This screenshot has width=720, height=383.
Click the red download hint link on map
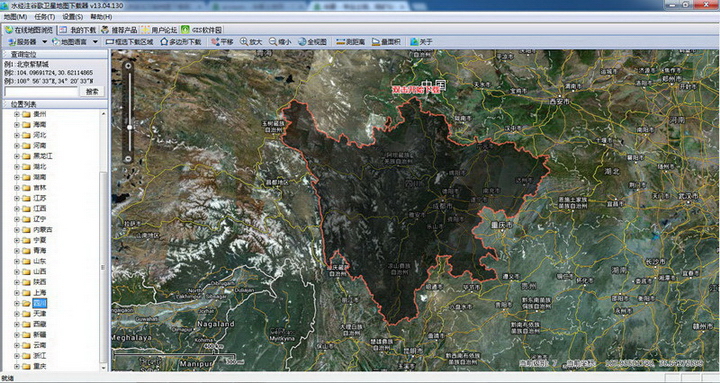pos(416,90)
